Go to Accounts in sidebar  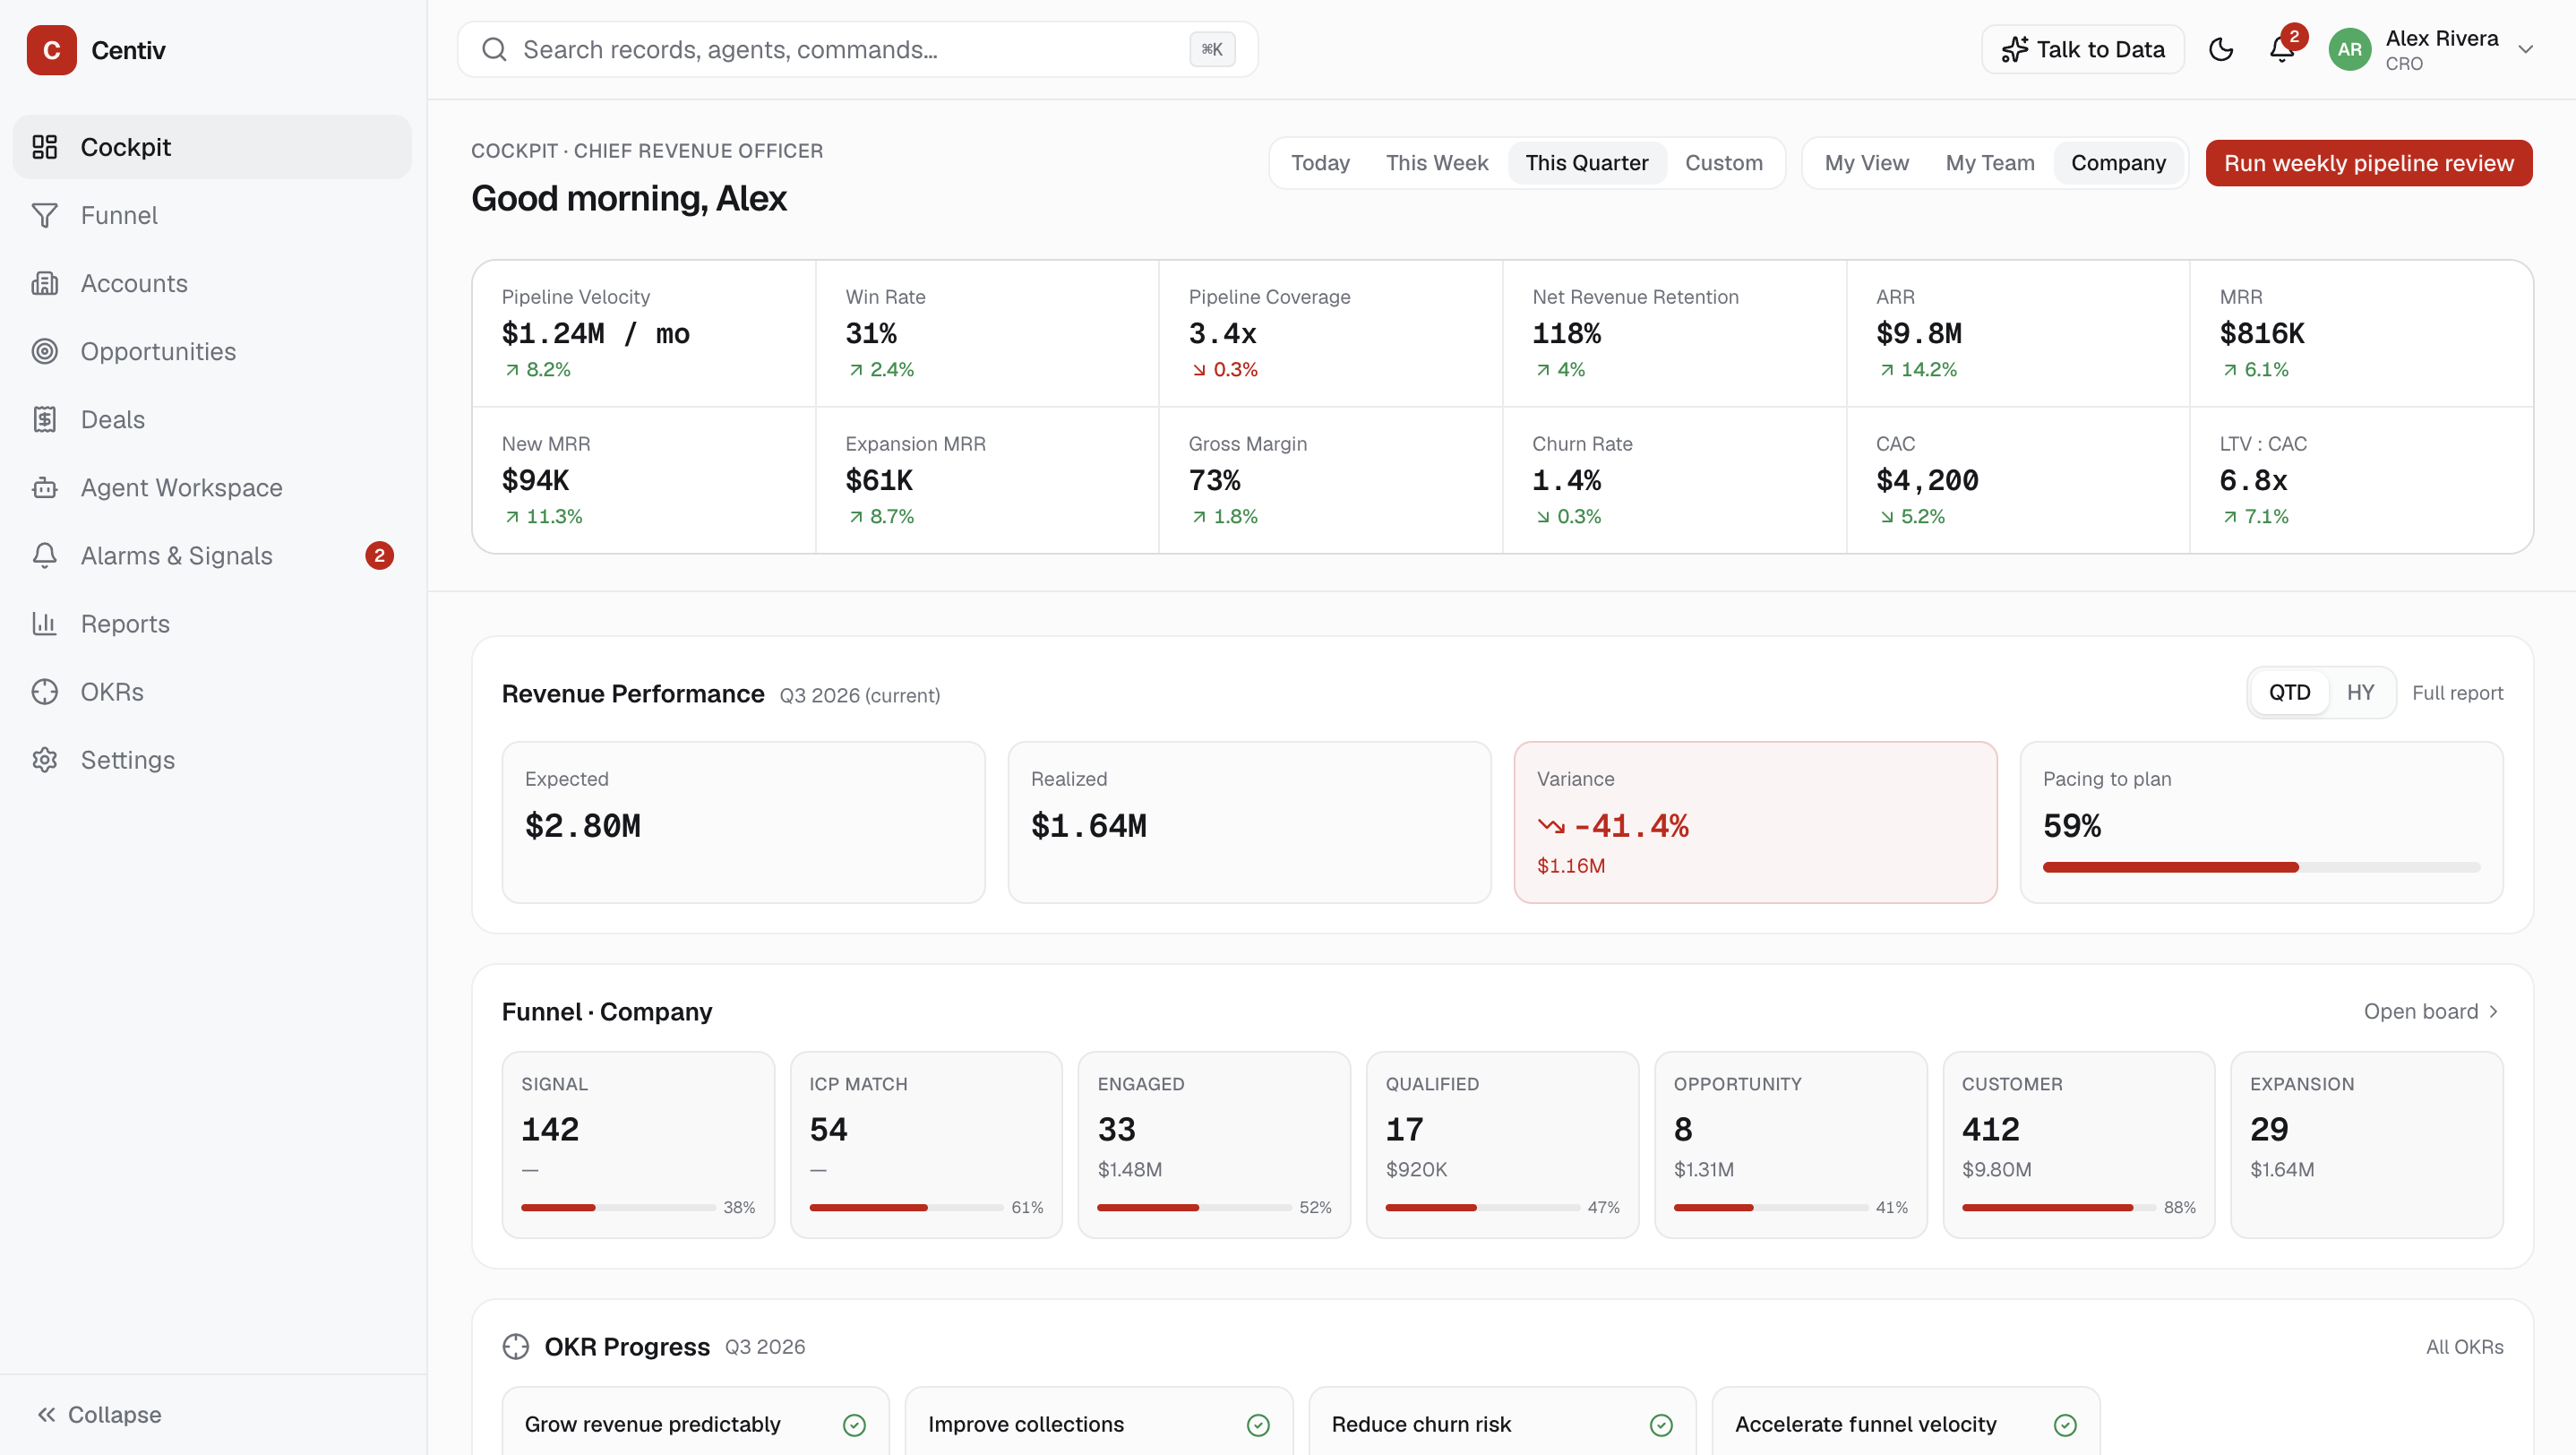[212, 283]
